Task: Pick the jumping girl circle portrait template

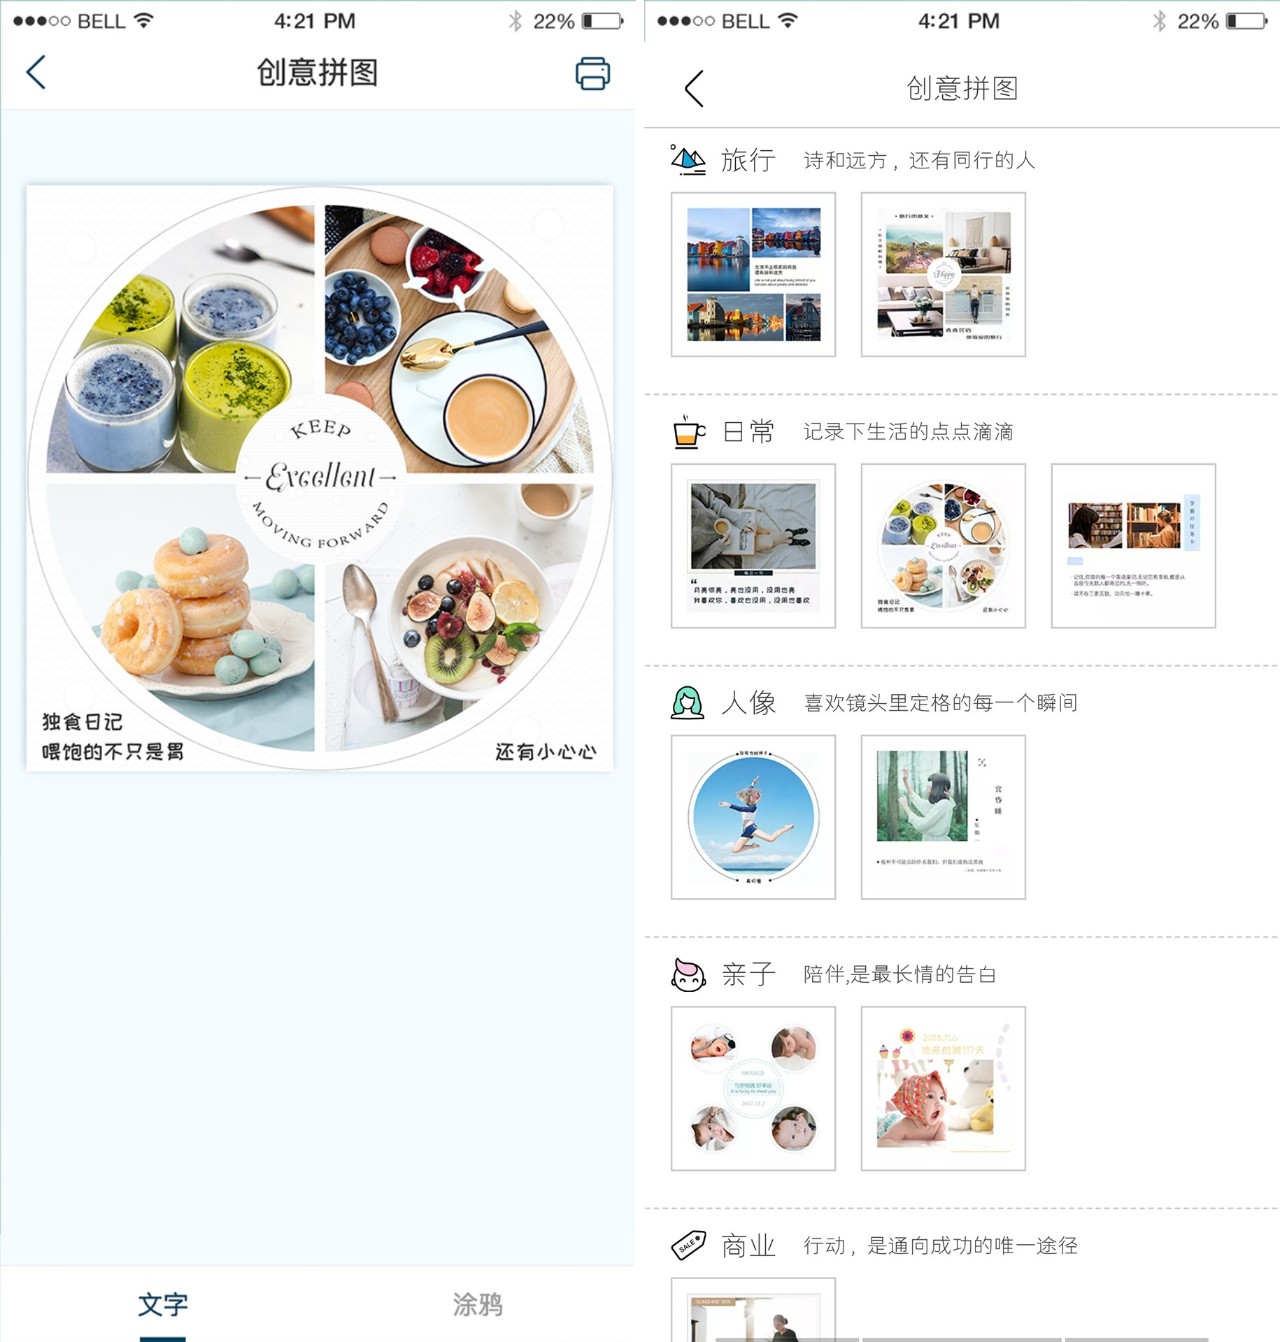Action: (753, 817)
